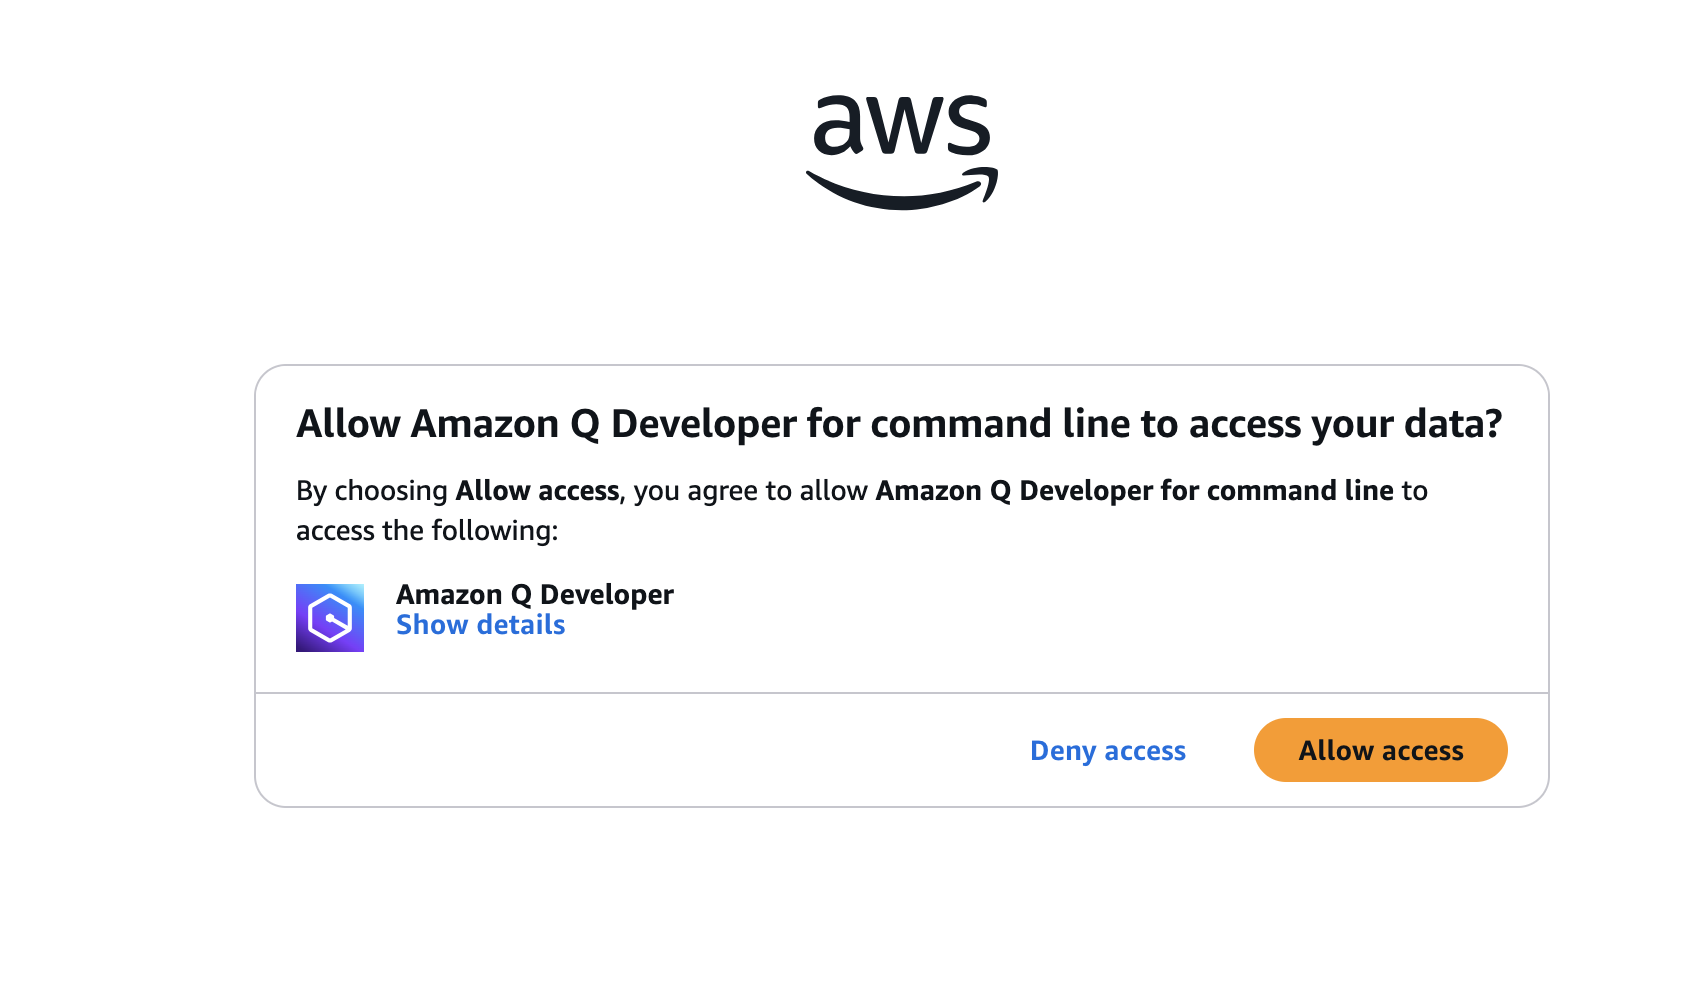Click 'By choosing' at the paragraph start
Viewport: 1704px width, 992px height.
pos(372,491)
